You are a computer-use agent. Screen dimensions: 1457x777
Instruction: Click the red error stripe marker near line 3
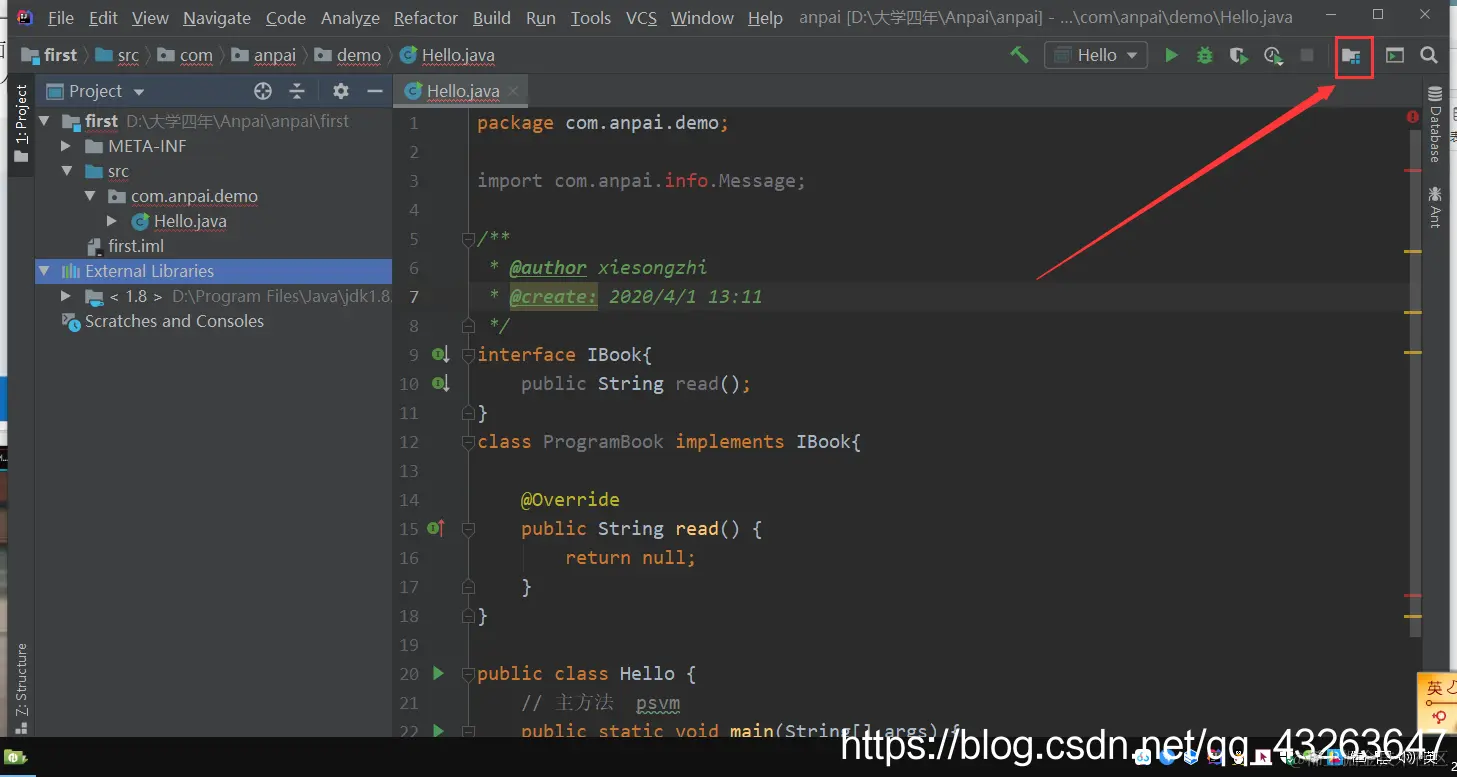tap(1412, 171)
